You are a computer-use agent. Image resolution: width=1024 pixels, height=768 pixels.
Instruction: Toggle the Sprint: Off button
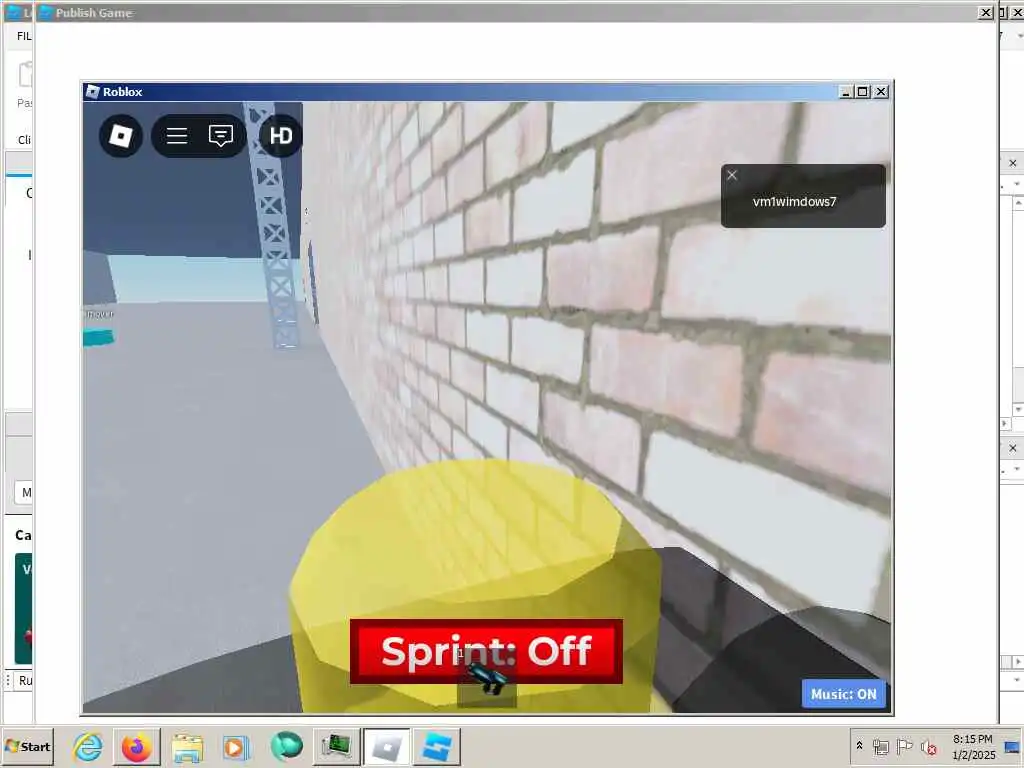[x=487, y=651]
